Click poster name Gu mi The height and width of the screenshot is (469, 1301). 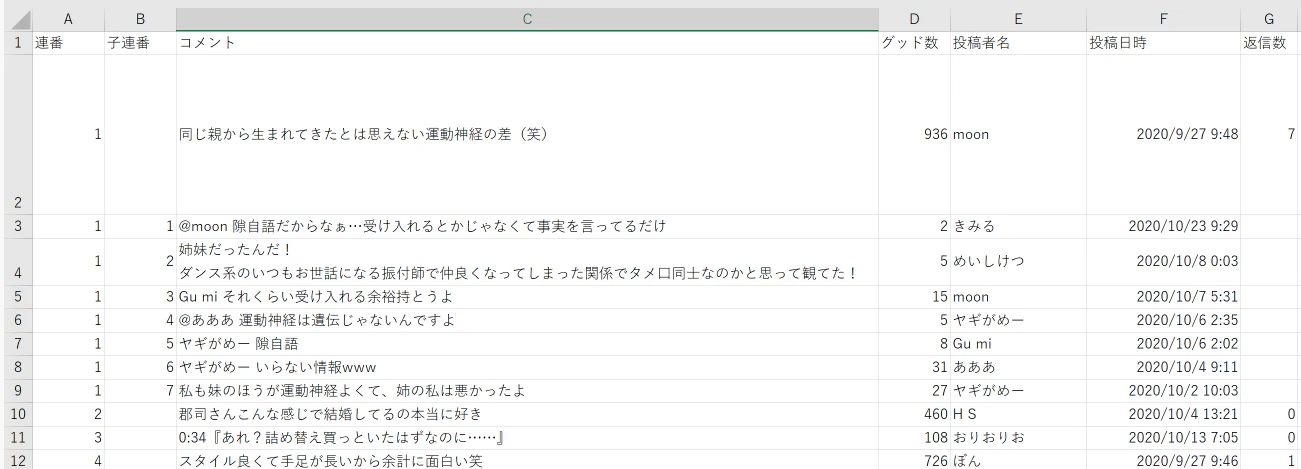1018,344
